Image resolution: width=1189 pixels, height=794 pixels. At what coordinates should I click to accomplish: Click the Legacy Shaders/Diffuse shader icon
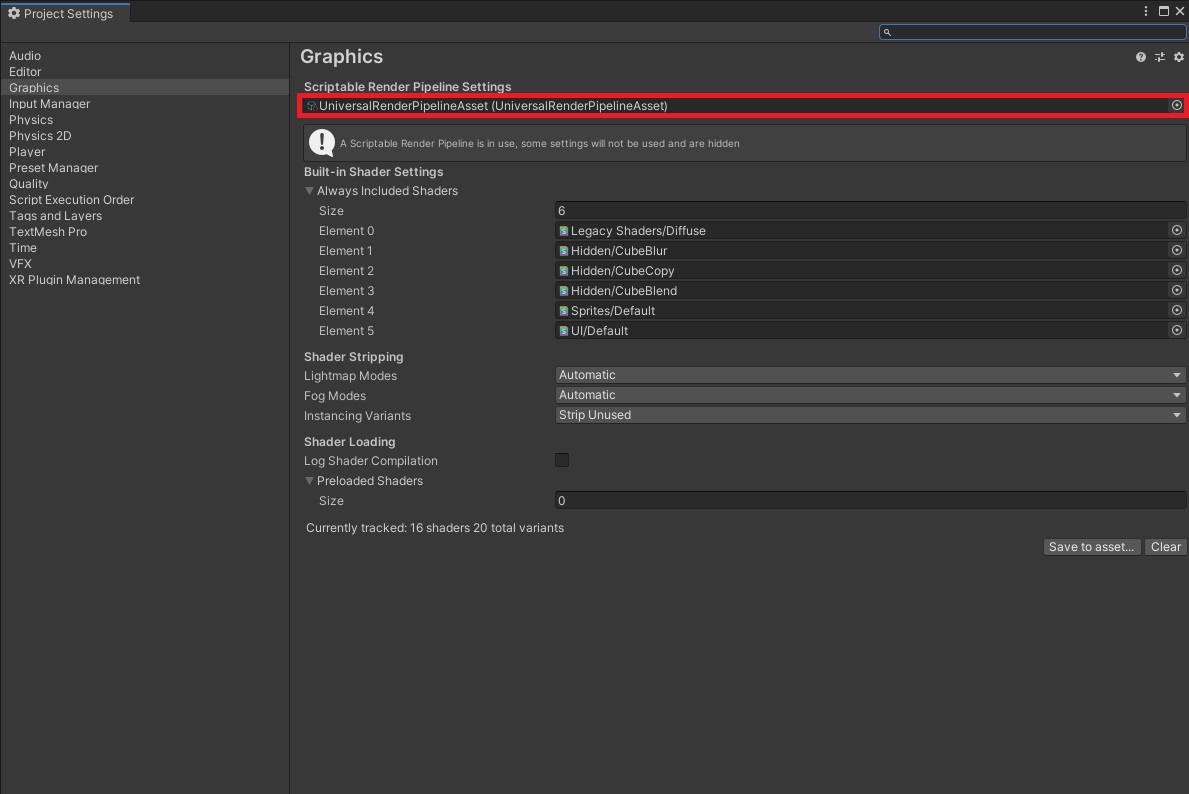click(x=563, y=231)
